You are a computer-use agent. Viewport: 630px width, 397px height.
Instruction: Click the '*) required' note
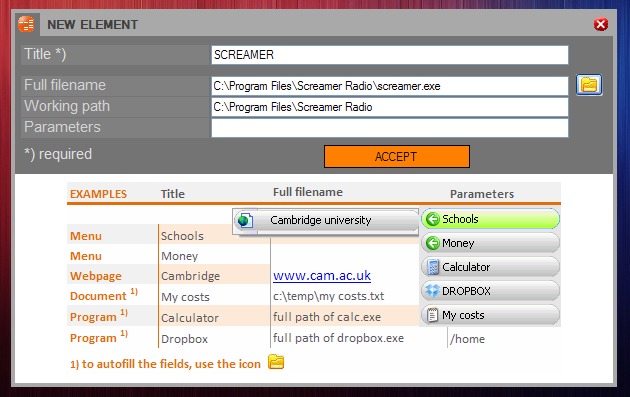58,154
